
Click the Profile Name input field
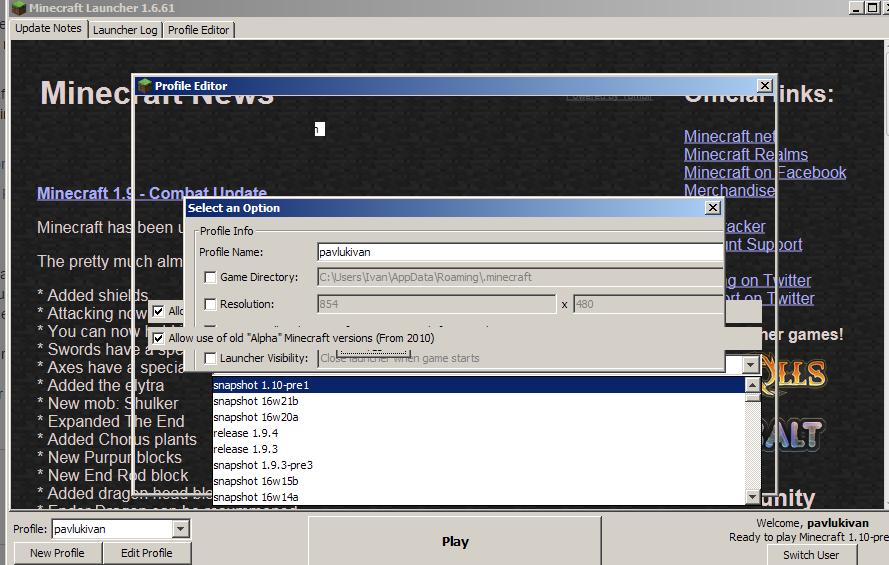tap(520, 252)
